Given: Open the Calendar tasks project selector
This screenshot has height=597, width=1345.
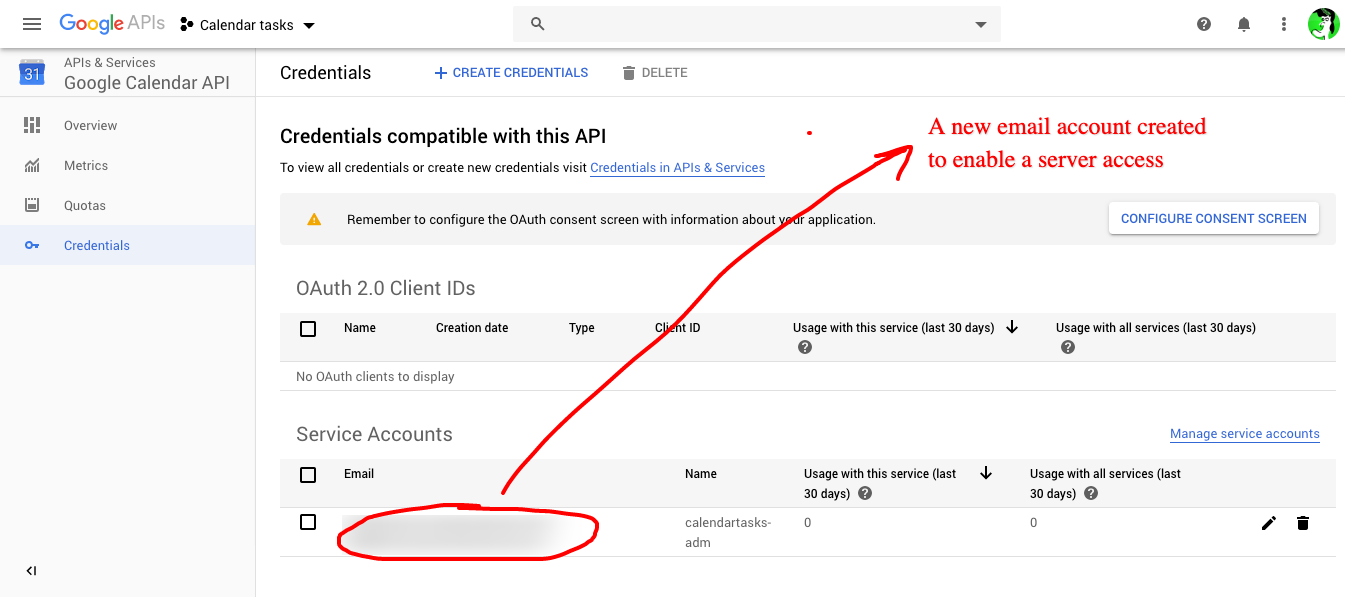Looking at the screenshot, I should coord(248,25).
